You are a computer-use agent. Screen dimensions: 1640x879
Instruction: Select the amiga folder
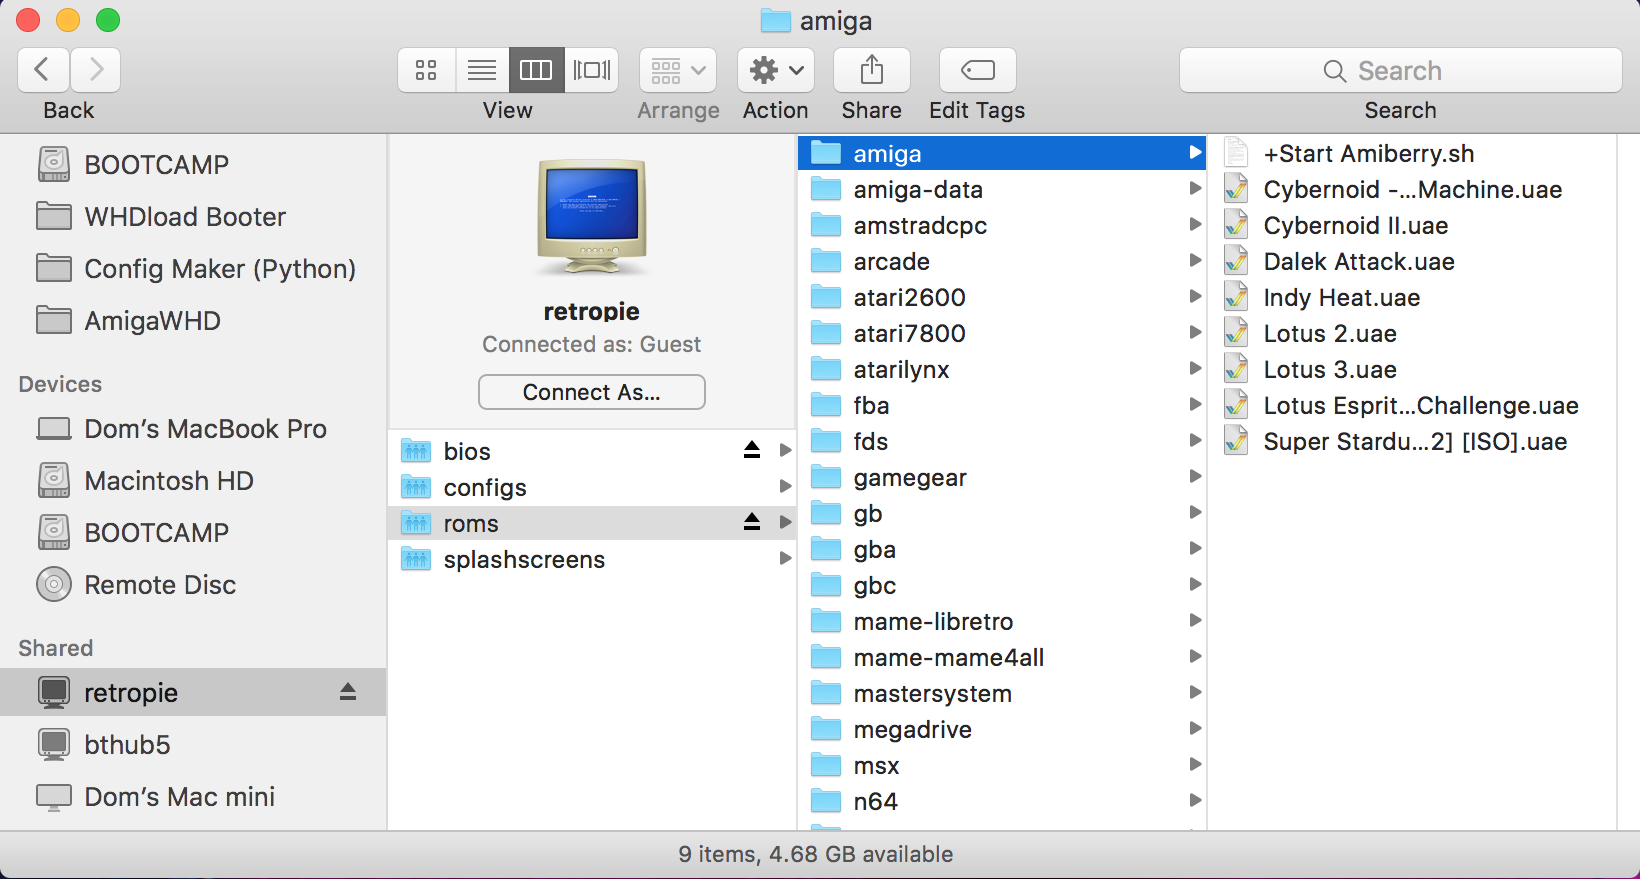click(x=1002, y=153)
